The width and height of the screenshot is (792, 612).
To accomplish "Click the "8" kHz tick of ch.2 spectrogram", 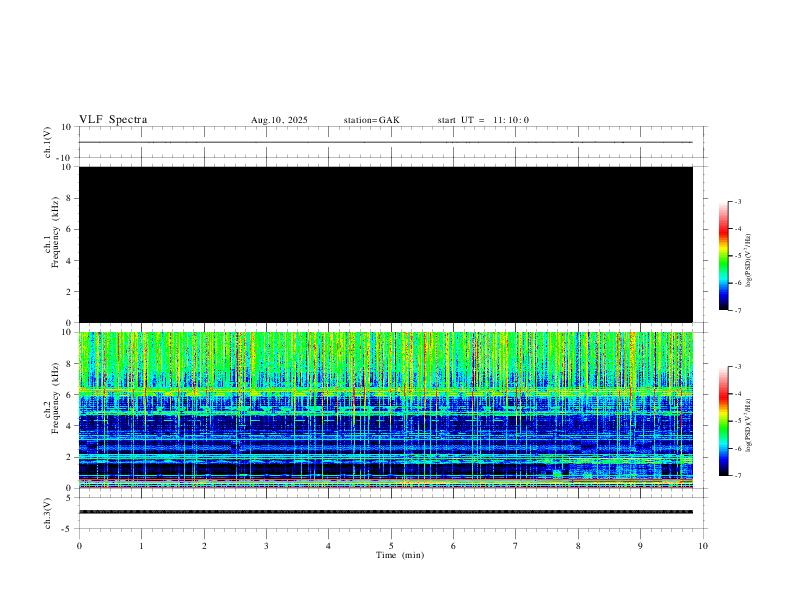I will (70, 364).
